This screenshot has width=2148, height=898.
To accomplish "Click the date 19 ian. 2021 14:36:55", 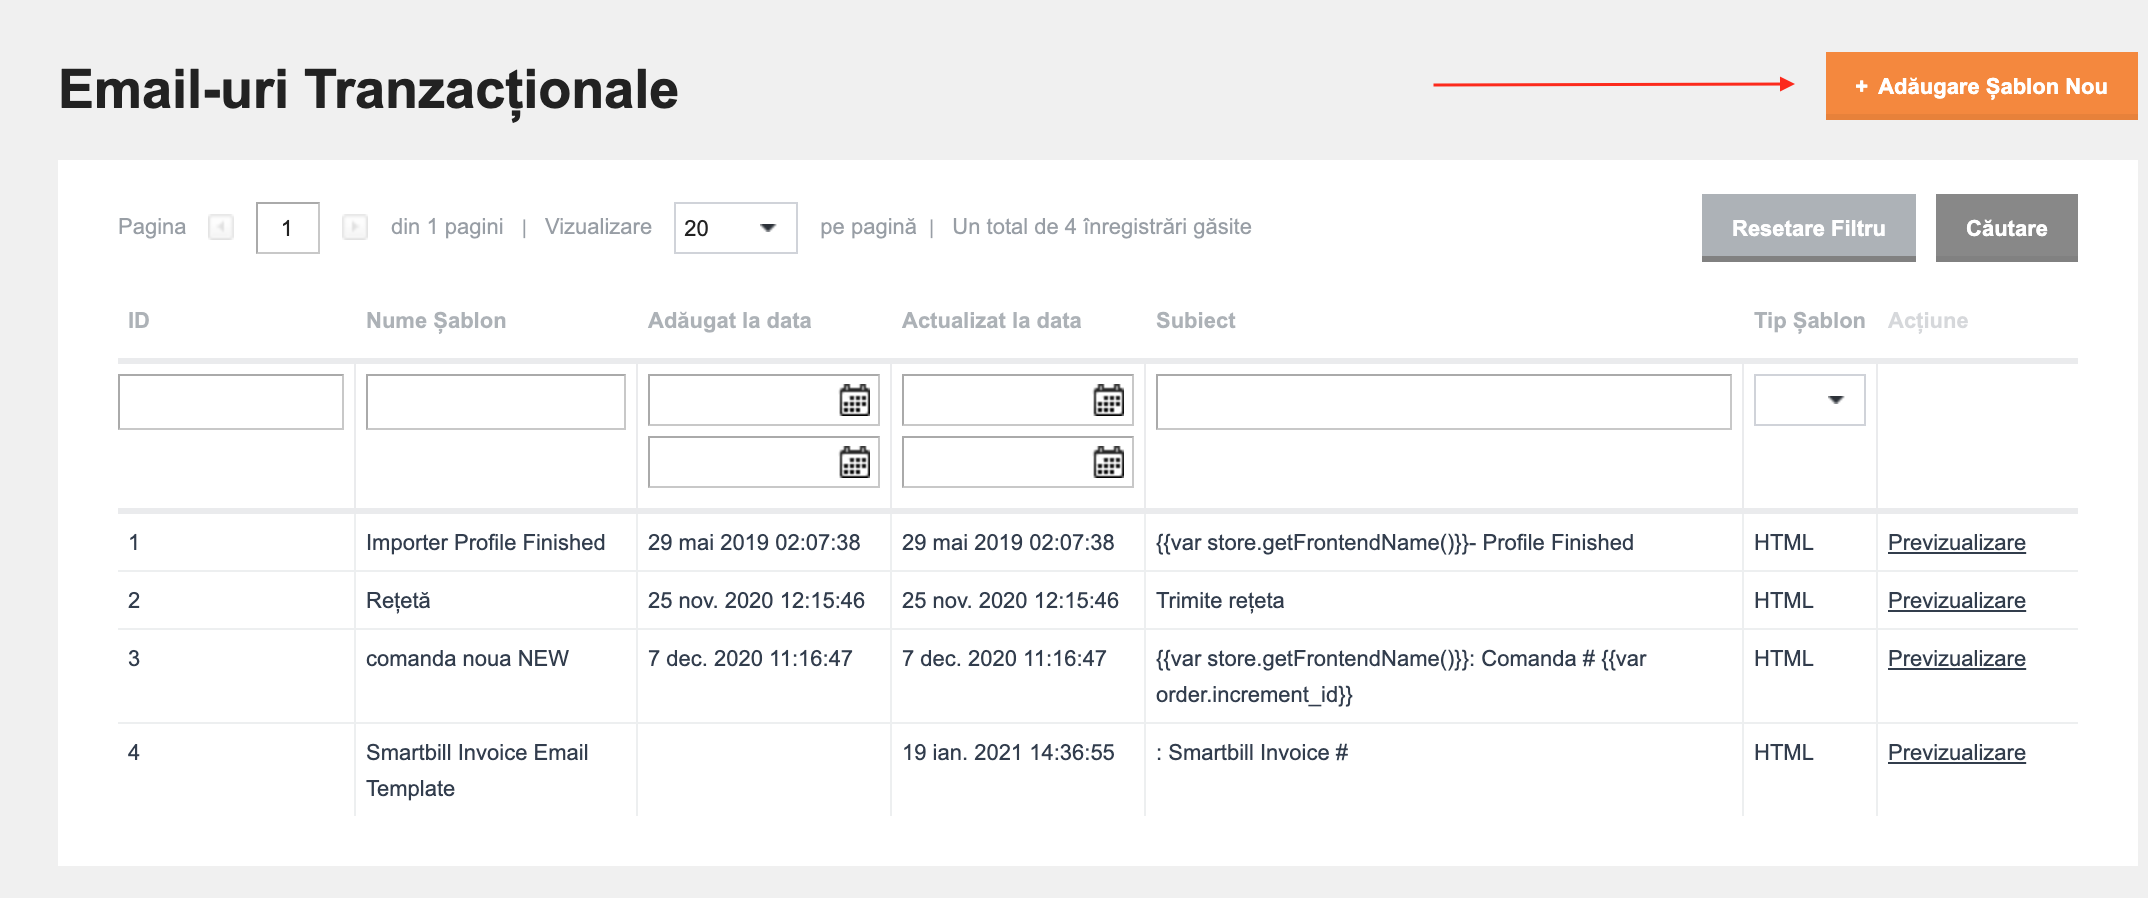I will coord(1008,752).
